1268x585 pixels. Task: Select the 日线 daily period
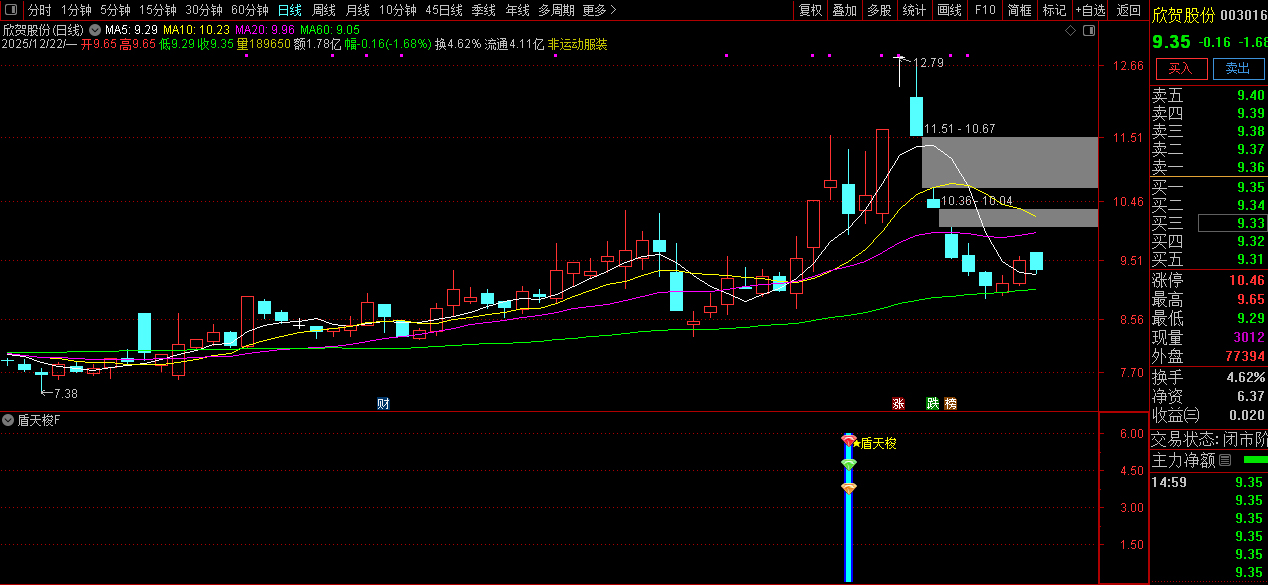[289, 10]
